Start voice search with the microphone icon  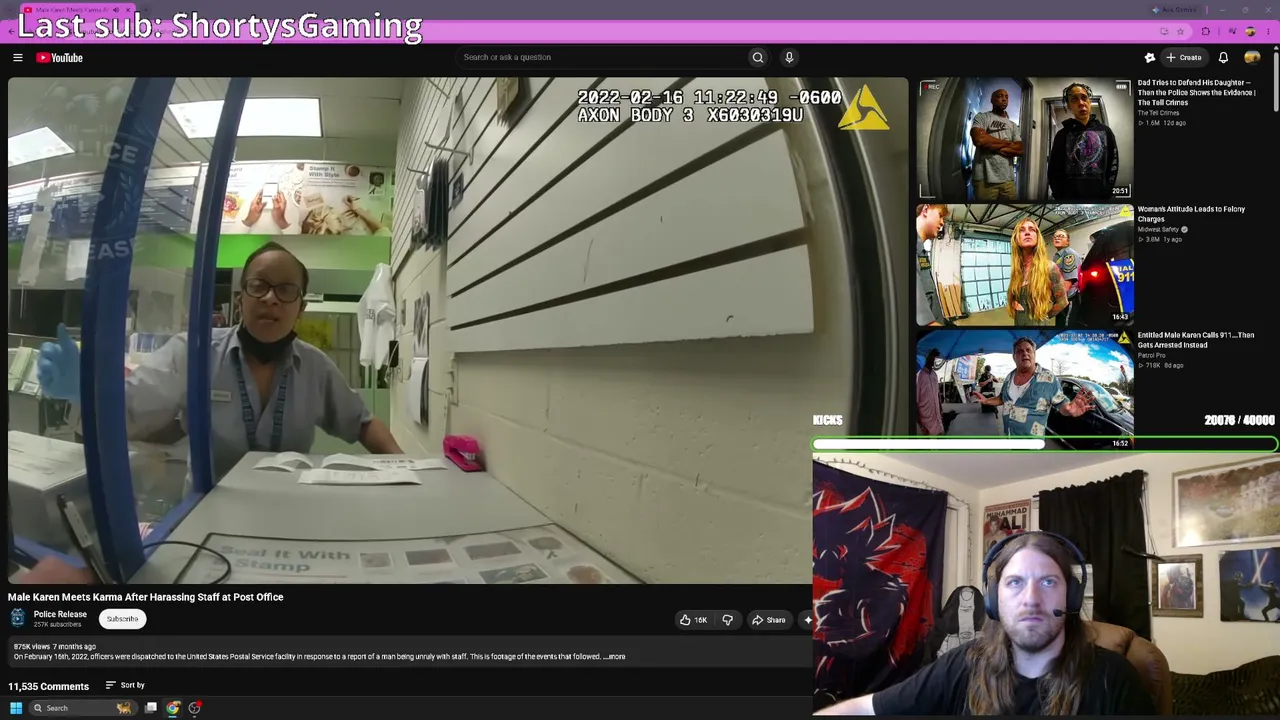789,57
